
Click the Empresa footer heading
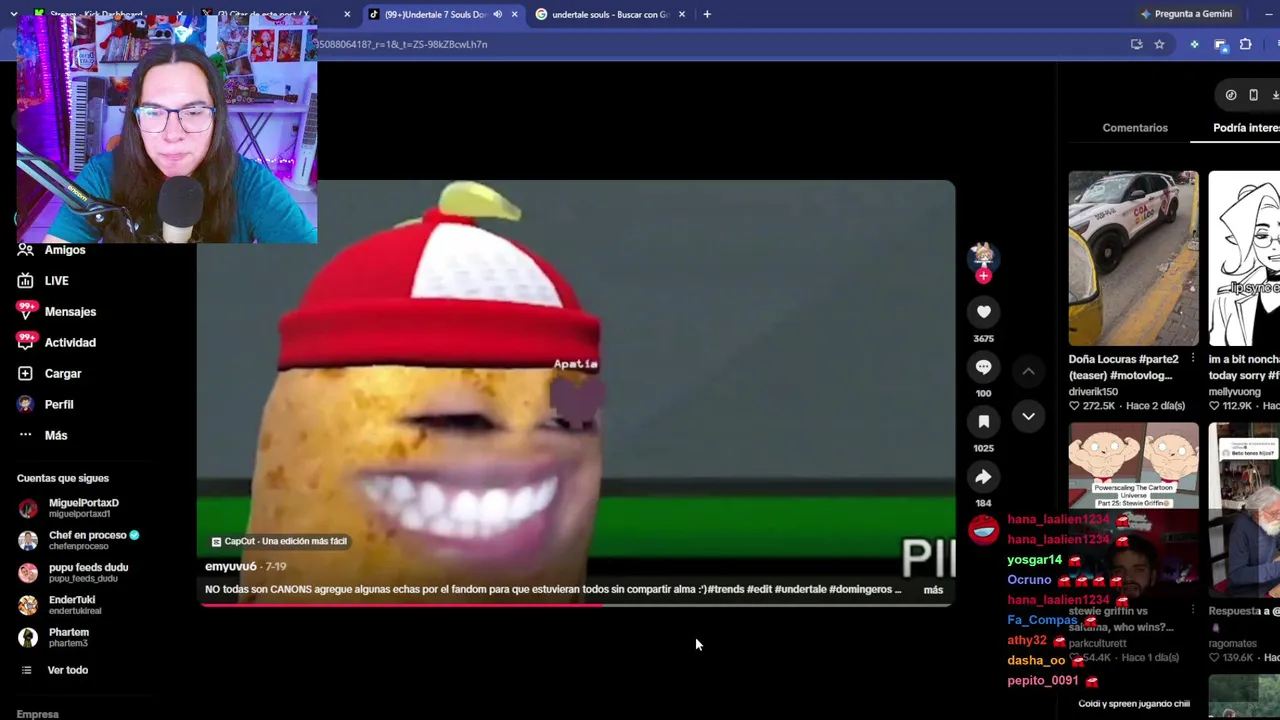pos(38,714)
